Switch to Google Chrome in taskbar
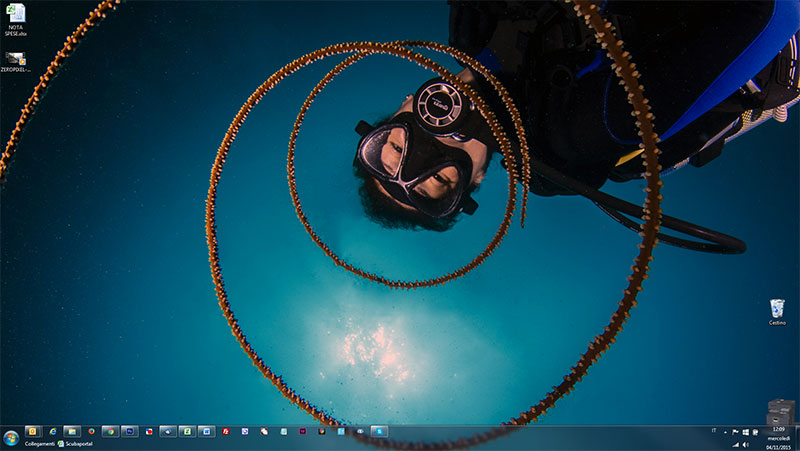Image resolution: width=800 pixels, height=451 pixels. (x=110, y=431)
